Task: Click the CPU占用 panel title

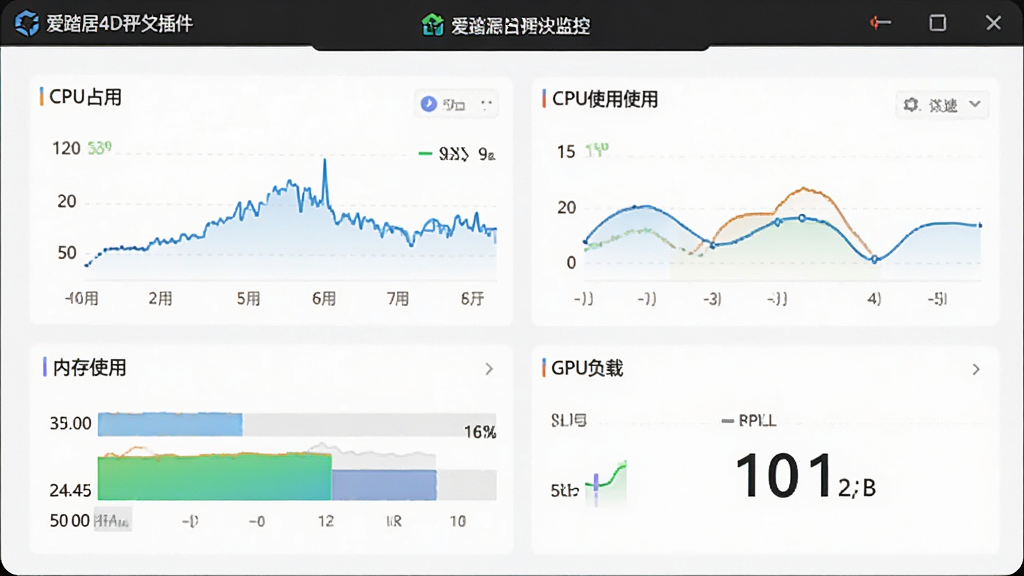Action: tap(86, 97)
